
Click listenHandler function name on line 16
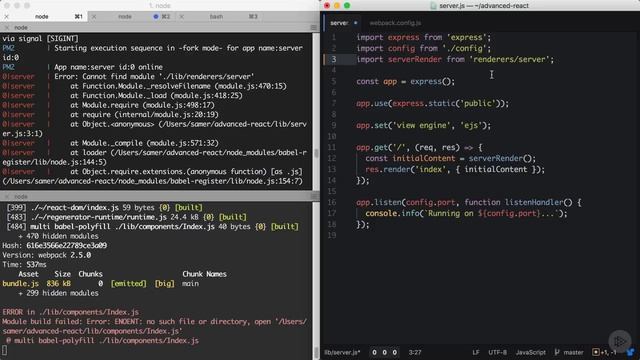534,202
